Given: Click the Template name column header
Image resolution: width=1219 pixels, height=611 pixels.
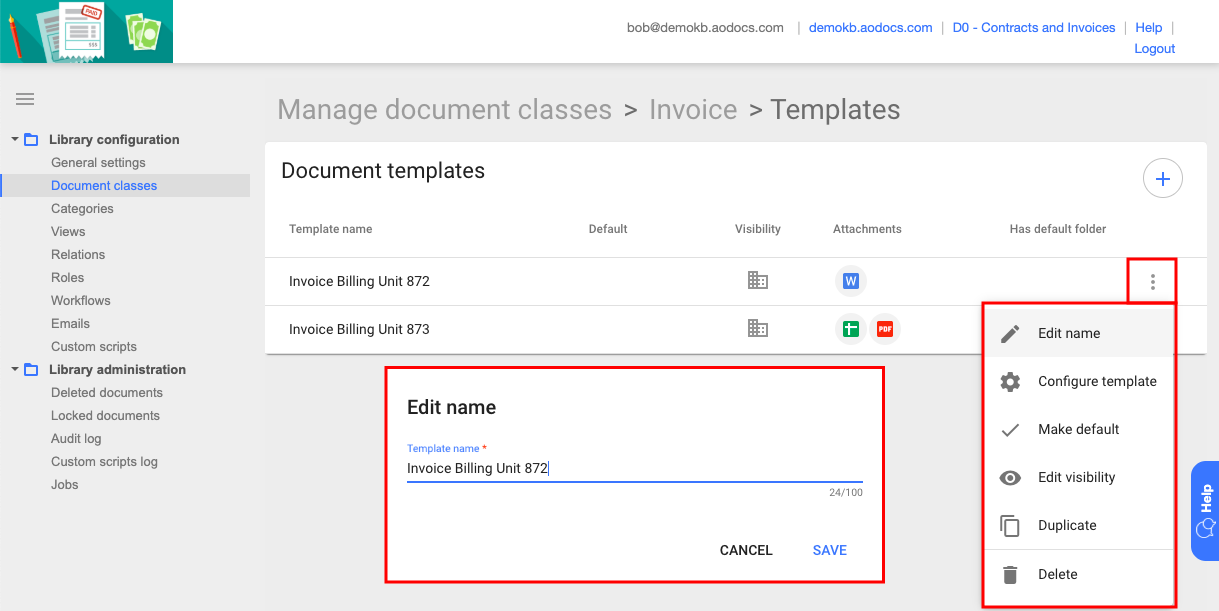Looking at the screenshot, I should tap(330, 229).
